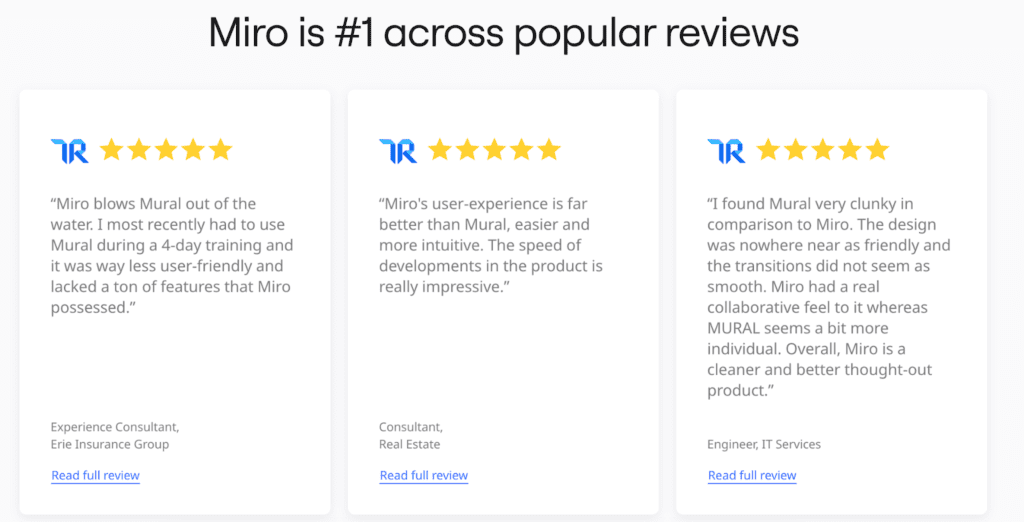Select the first star in the Erie Insurance review

pos(111,150)
